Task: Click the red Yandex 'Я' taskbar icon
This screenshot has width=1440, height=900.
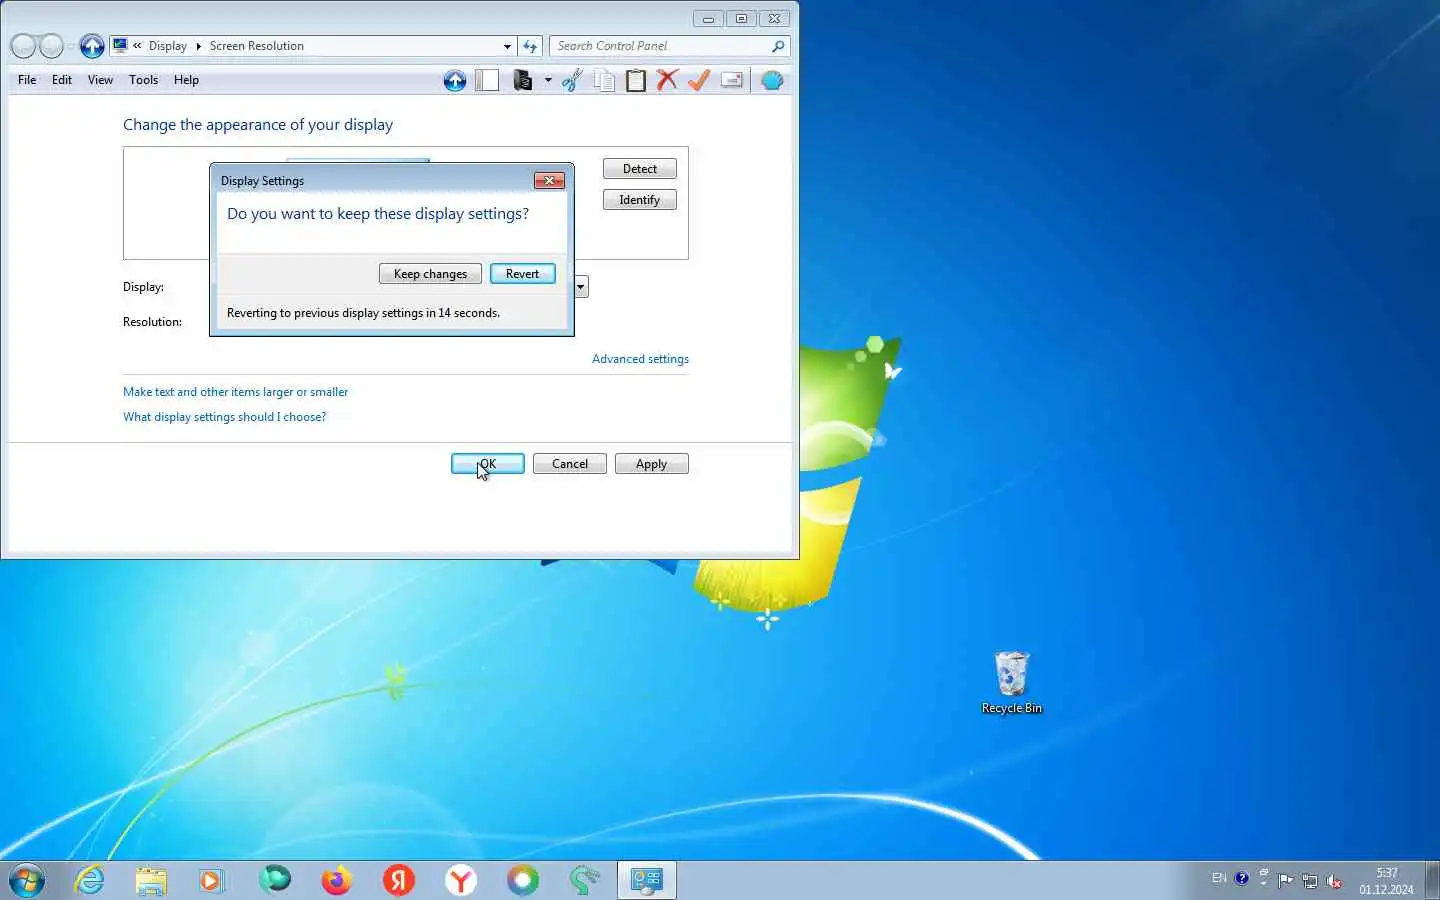Action: (399, 880)
